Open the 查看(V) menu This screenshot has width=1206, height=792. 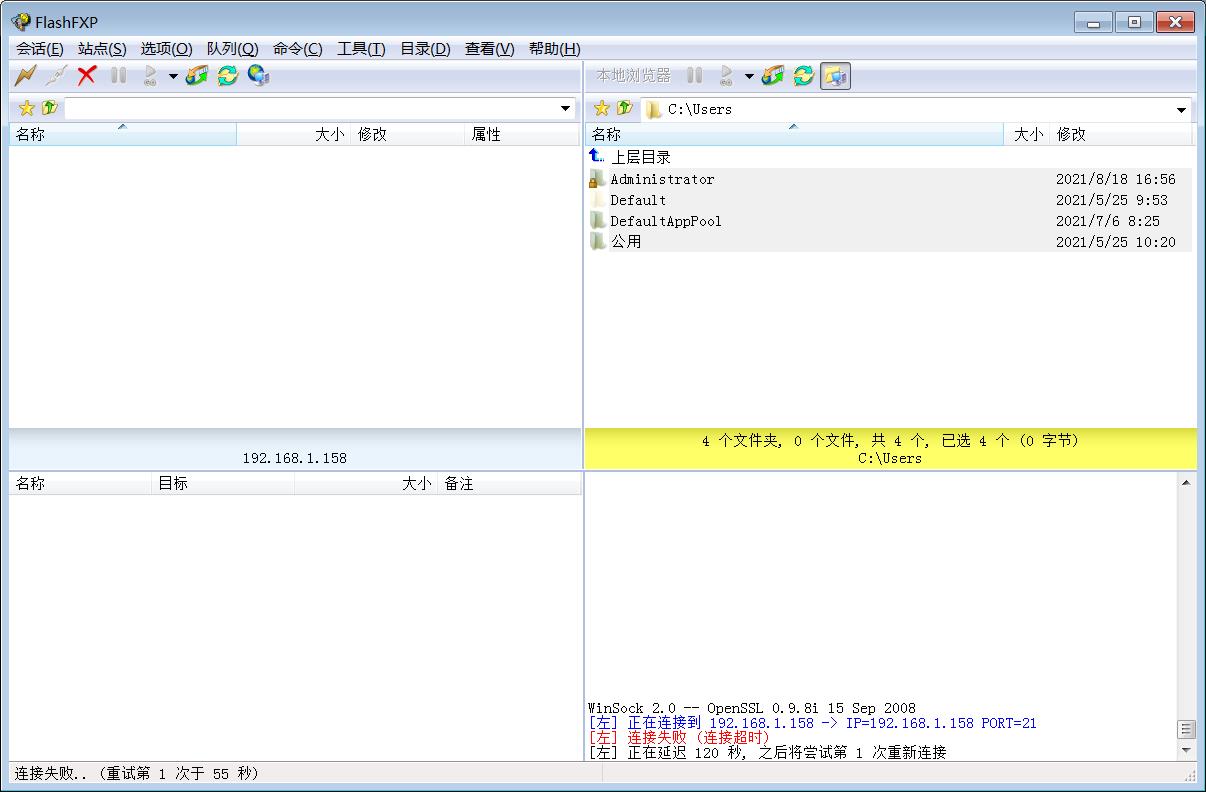pos(490,48)
